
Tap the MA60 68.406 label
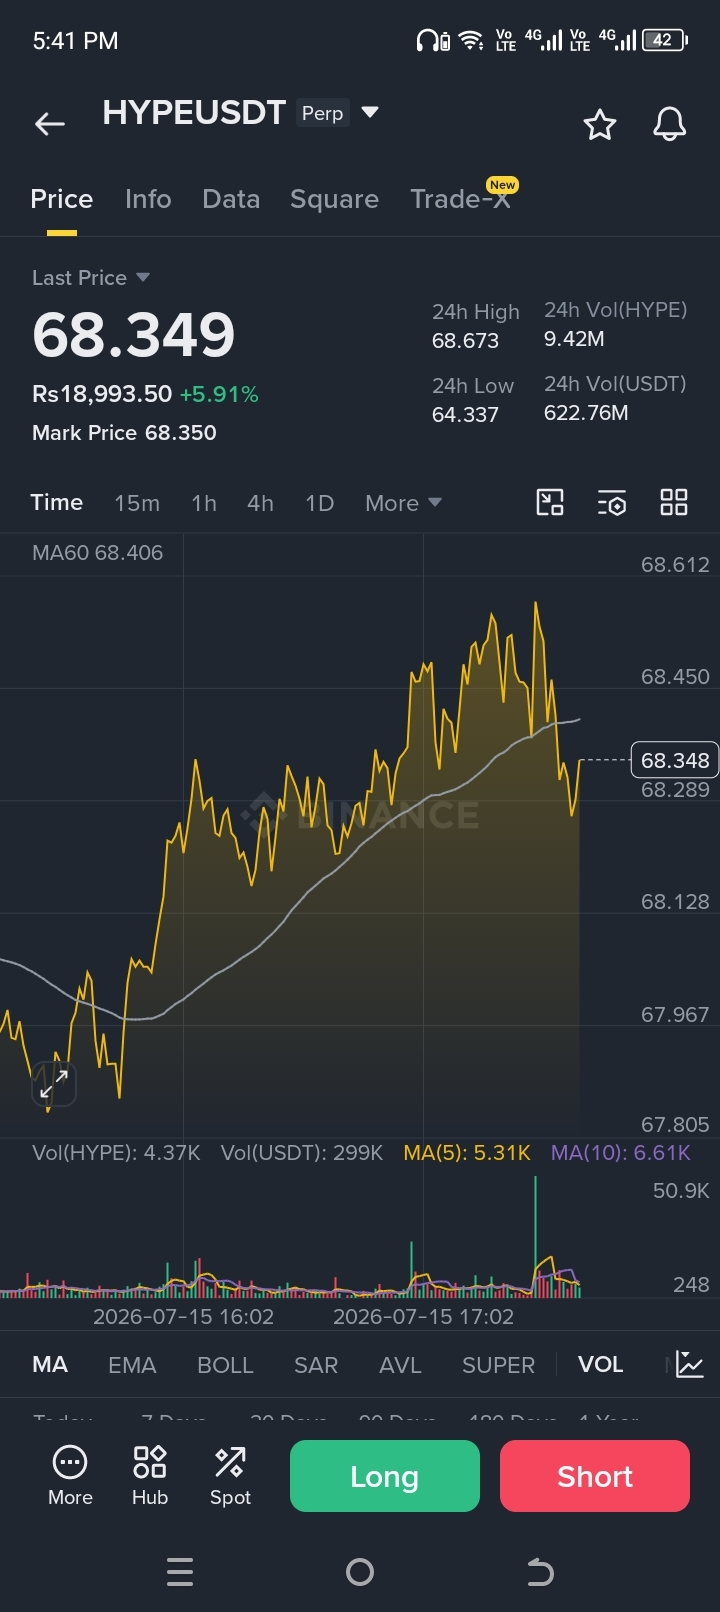point(97,552)
